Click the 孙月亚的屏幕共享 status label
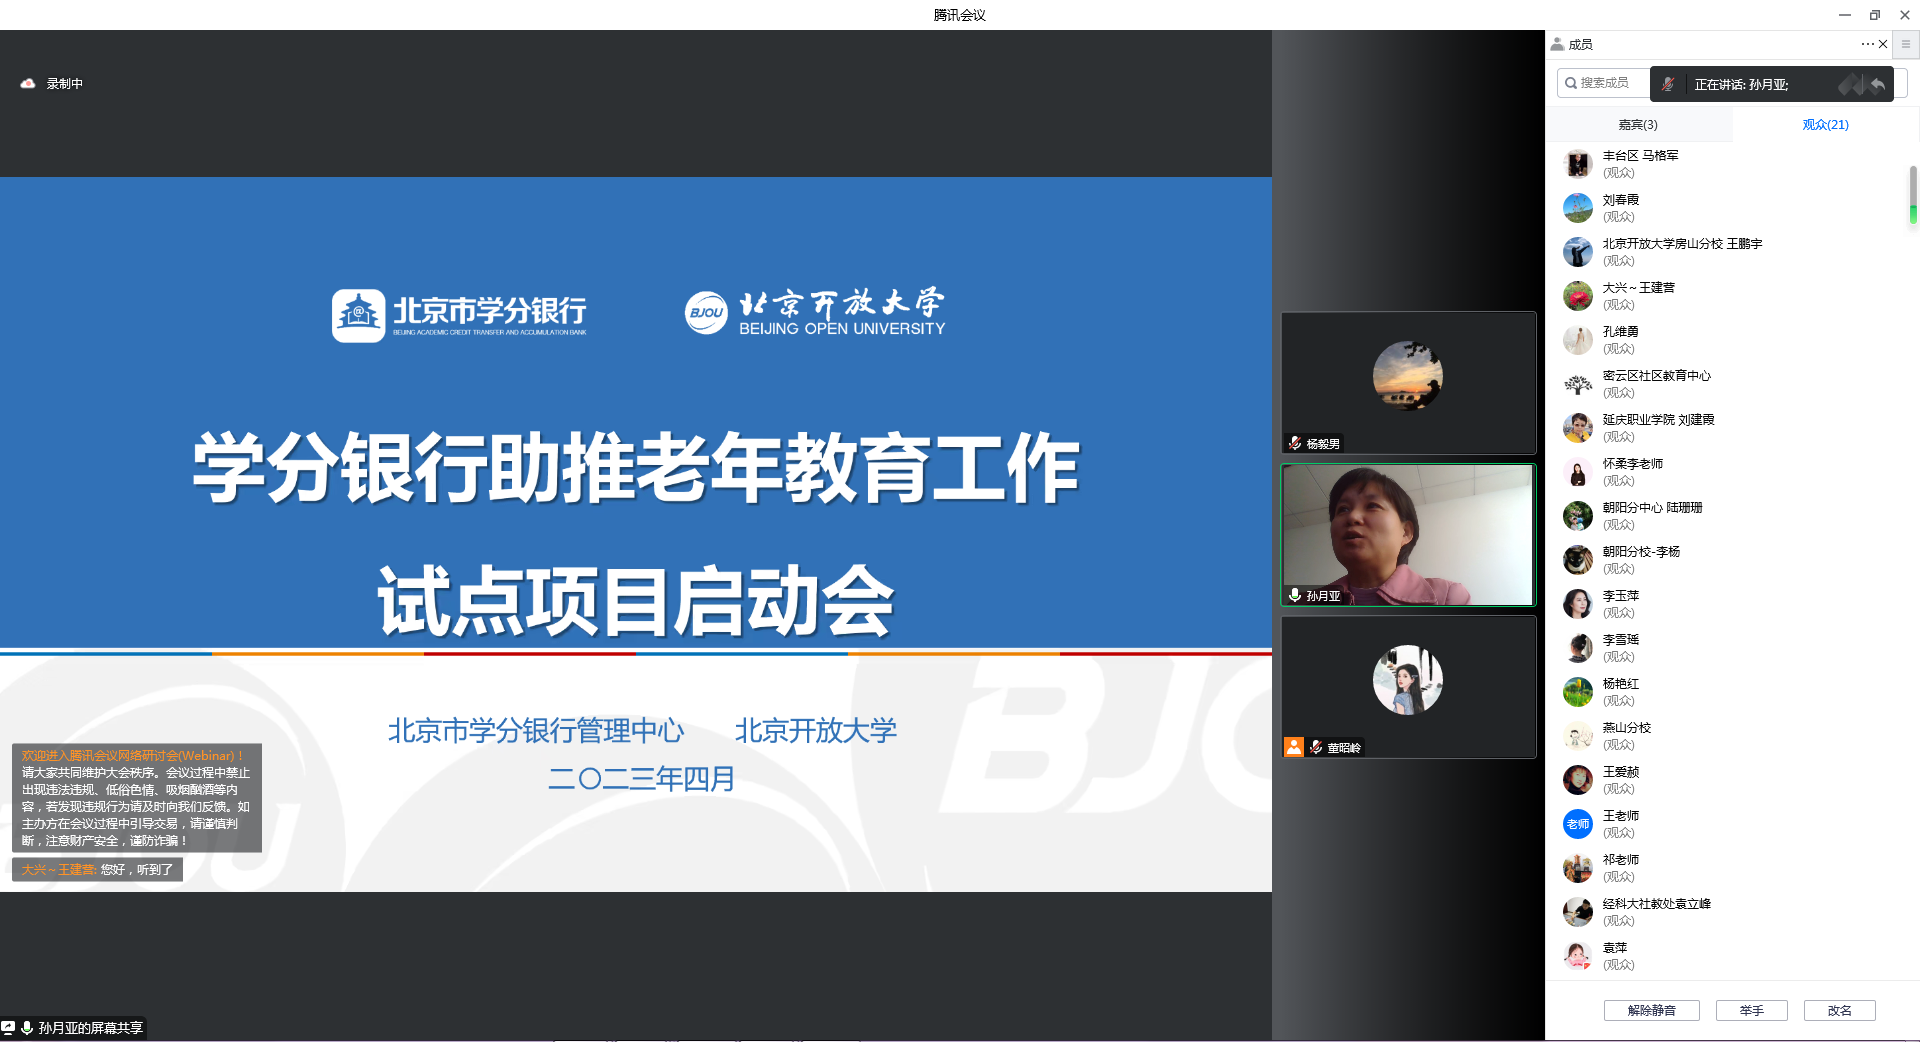Screen dimensions: 1920x1042 [x=91, y=1027]
